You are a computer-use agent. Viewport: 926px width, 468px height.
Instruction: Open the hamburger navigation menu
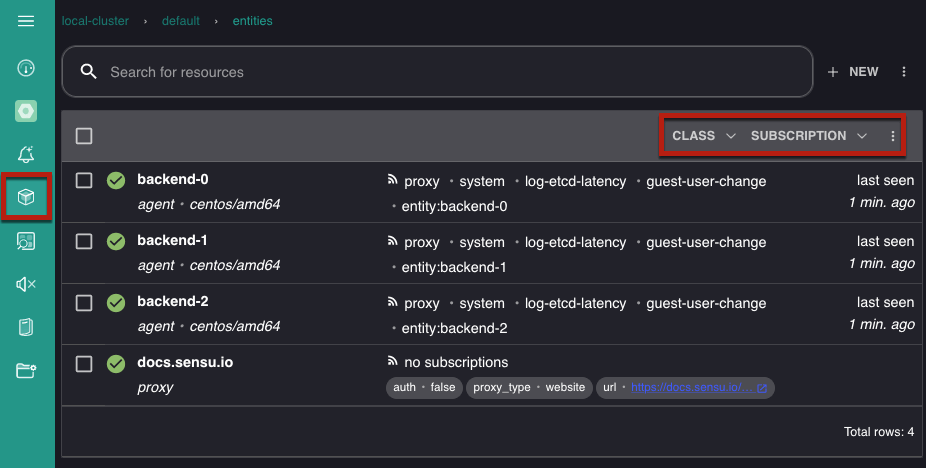[x=25, y=21]
